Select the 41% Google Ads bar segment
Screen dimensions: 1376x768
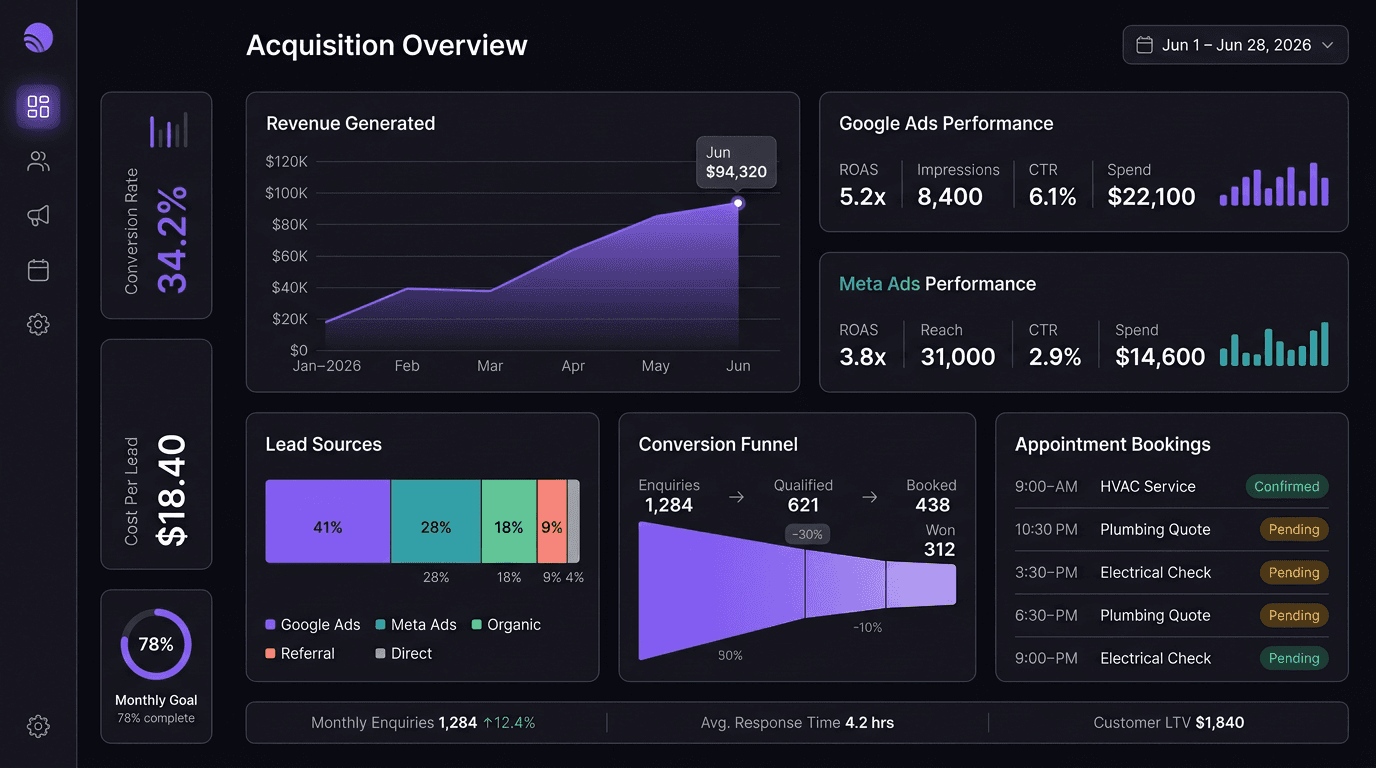pyautogui.click(x=328, y=521)
